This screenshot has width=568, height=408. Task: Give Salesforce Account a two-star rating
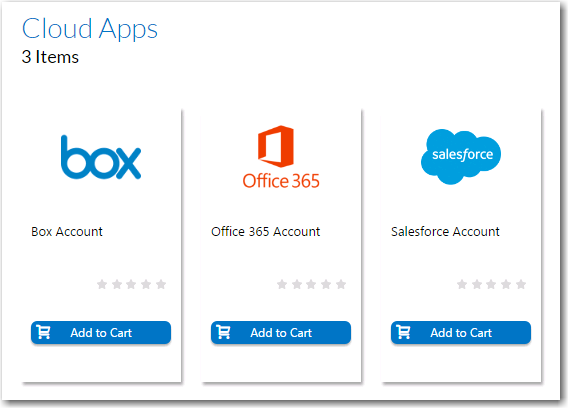tap(477, 284)
